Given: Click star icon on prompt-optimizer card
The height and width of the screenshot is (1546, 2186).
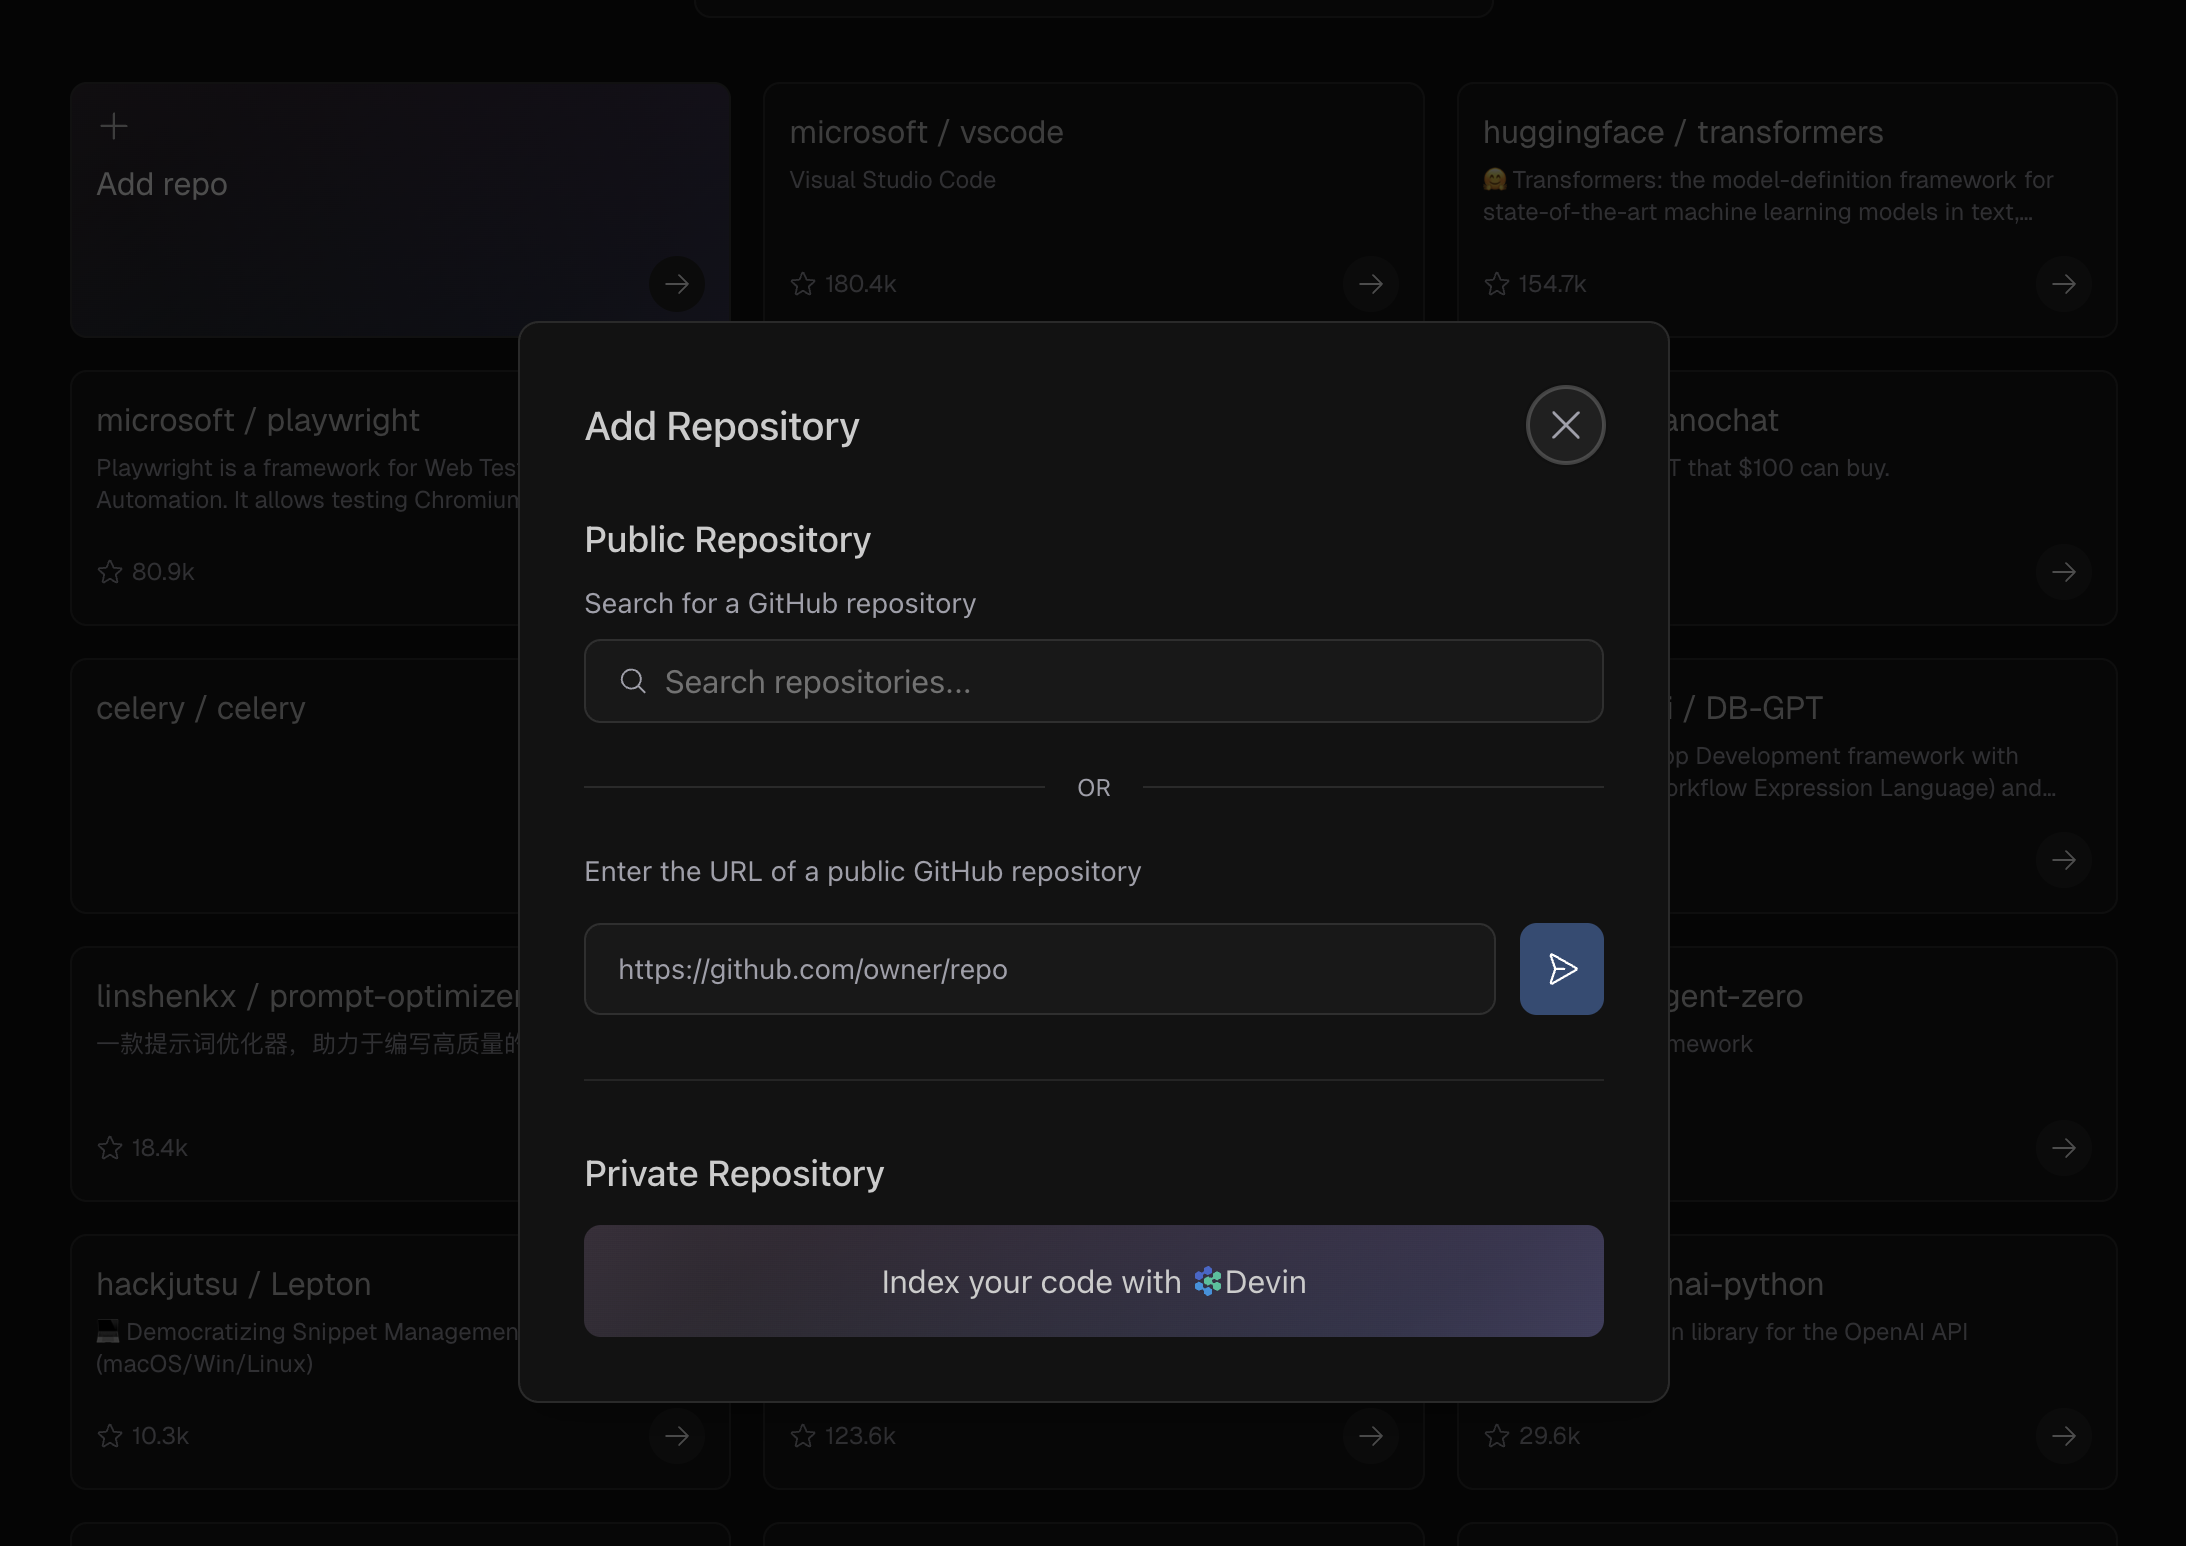Looking at the screenshot, I should click(x=110, y=1148).
